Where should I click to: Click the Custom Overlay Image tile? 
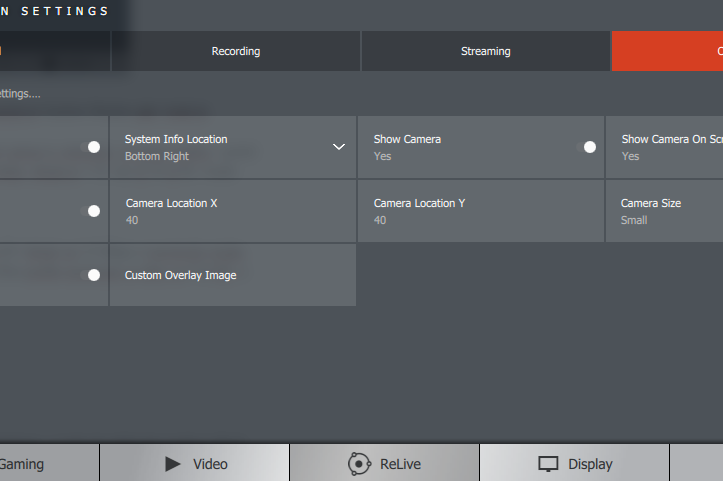(232, 275)
